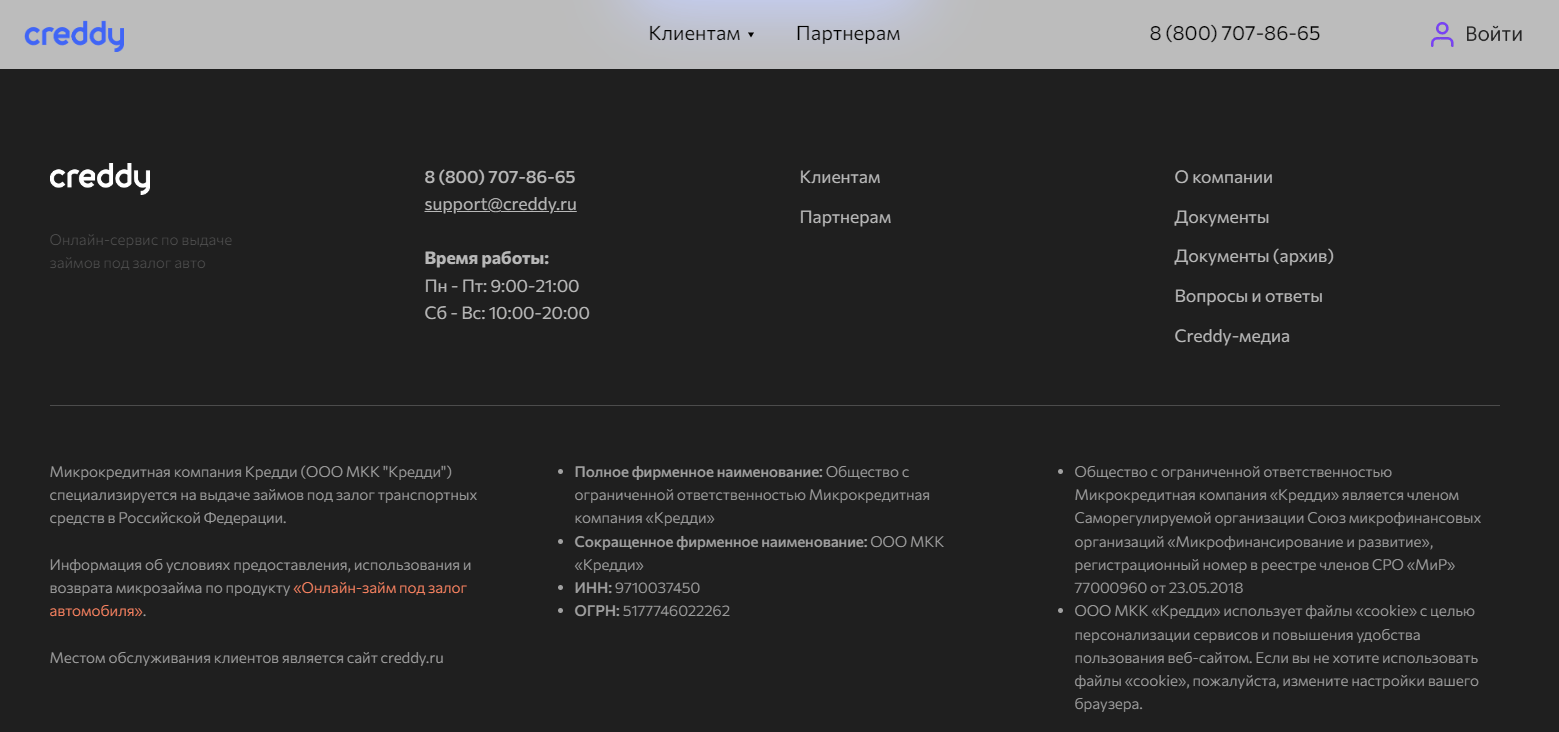Expand the Клиентам dropdown arrow in header
The image size is (1559, 732).
751,35
